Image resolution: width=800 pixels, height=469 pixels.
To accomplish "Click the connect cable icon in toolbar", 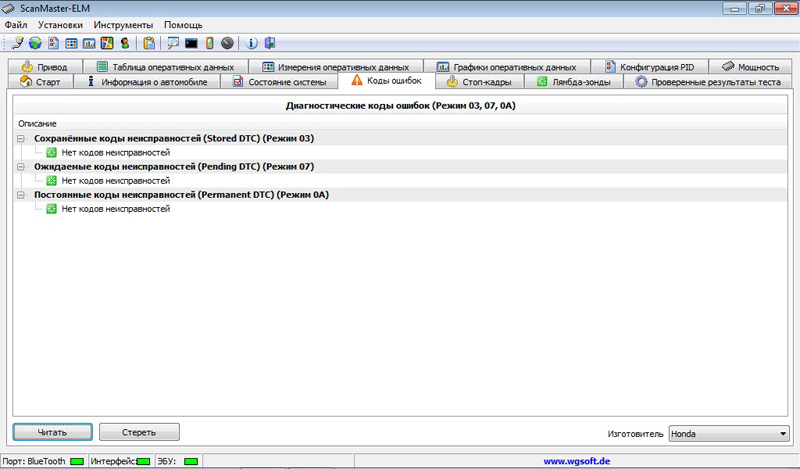I will pyautogui.click(x=17, y=43).
